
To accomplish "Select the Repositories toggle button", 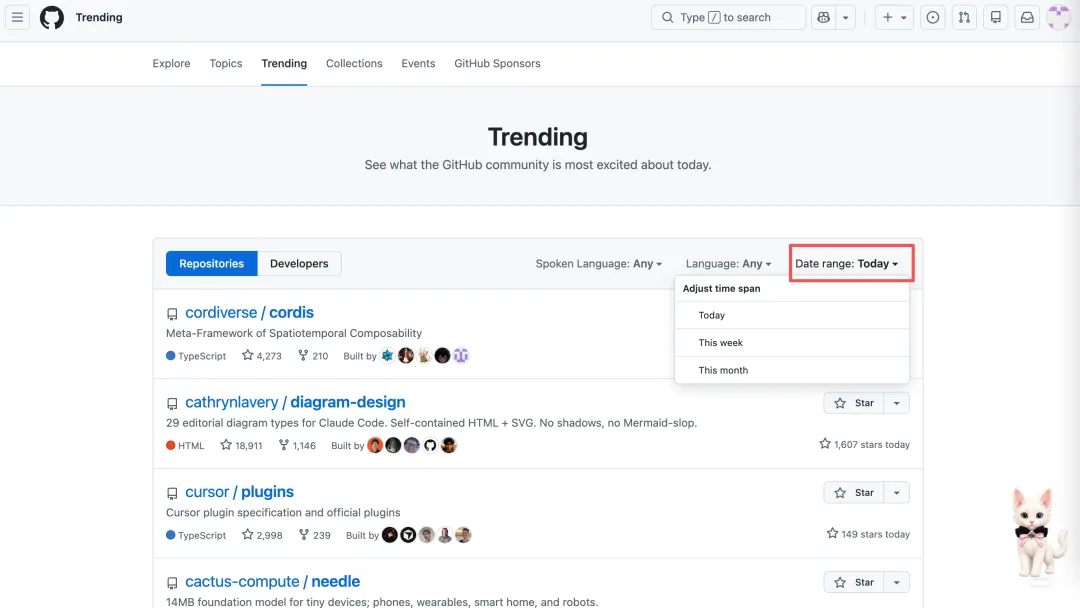I will click(x=211, y=264).
